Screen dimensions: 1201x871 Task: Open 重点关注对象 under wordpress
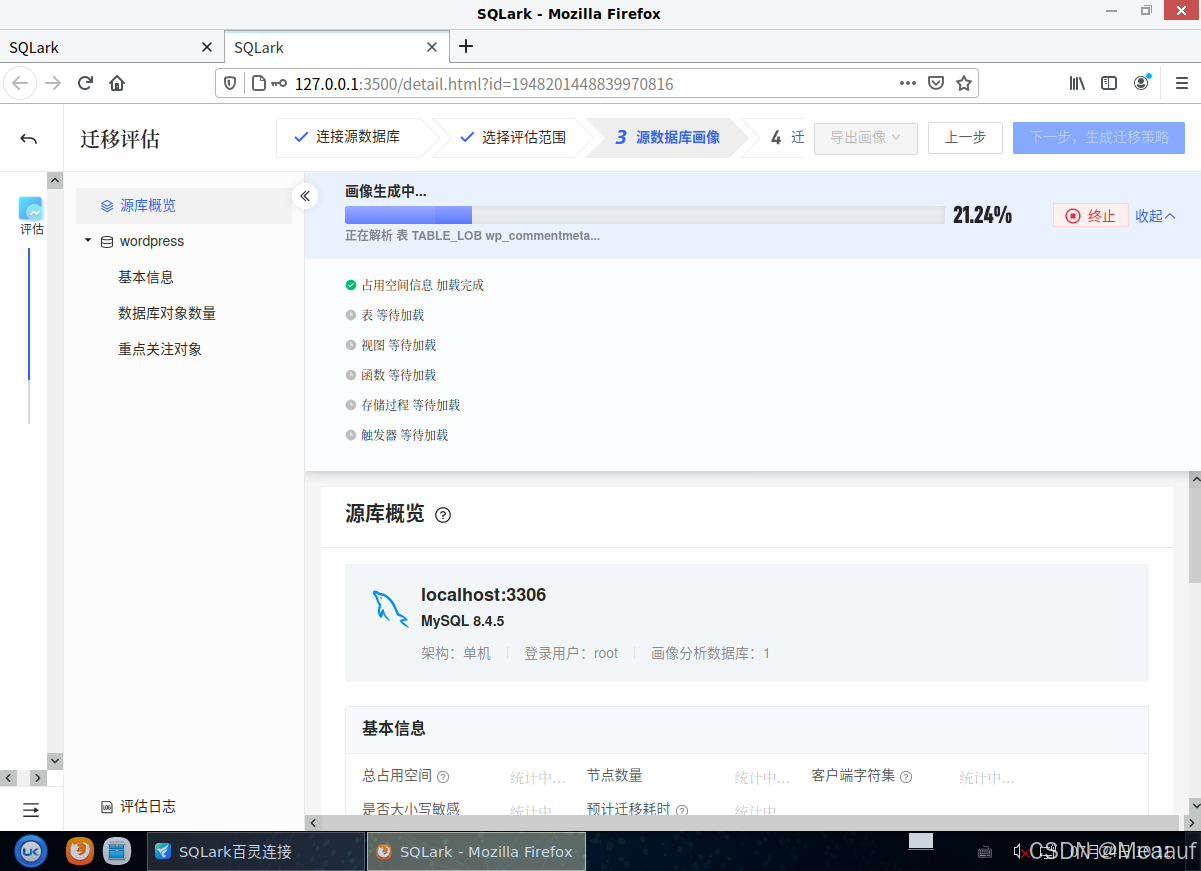(160, 349)
